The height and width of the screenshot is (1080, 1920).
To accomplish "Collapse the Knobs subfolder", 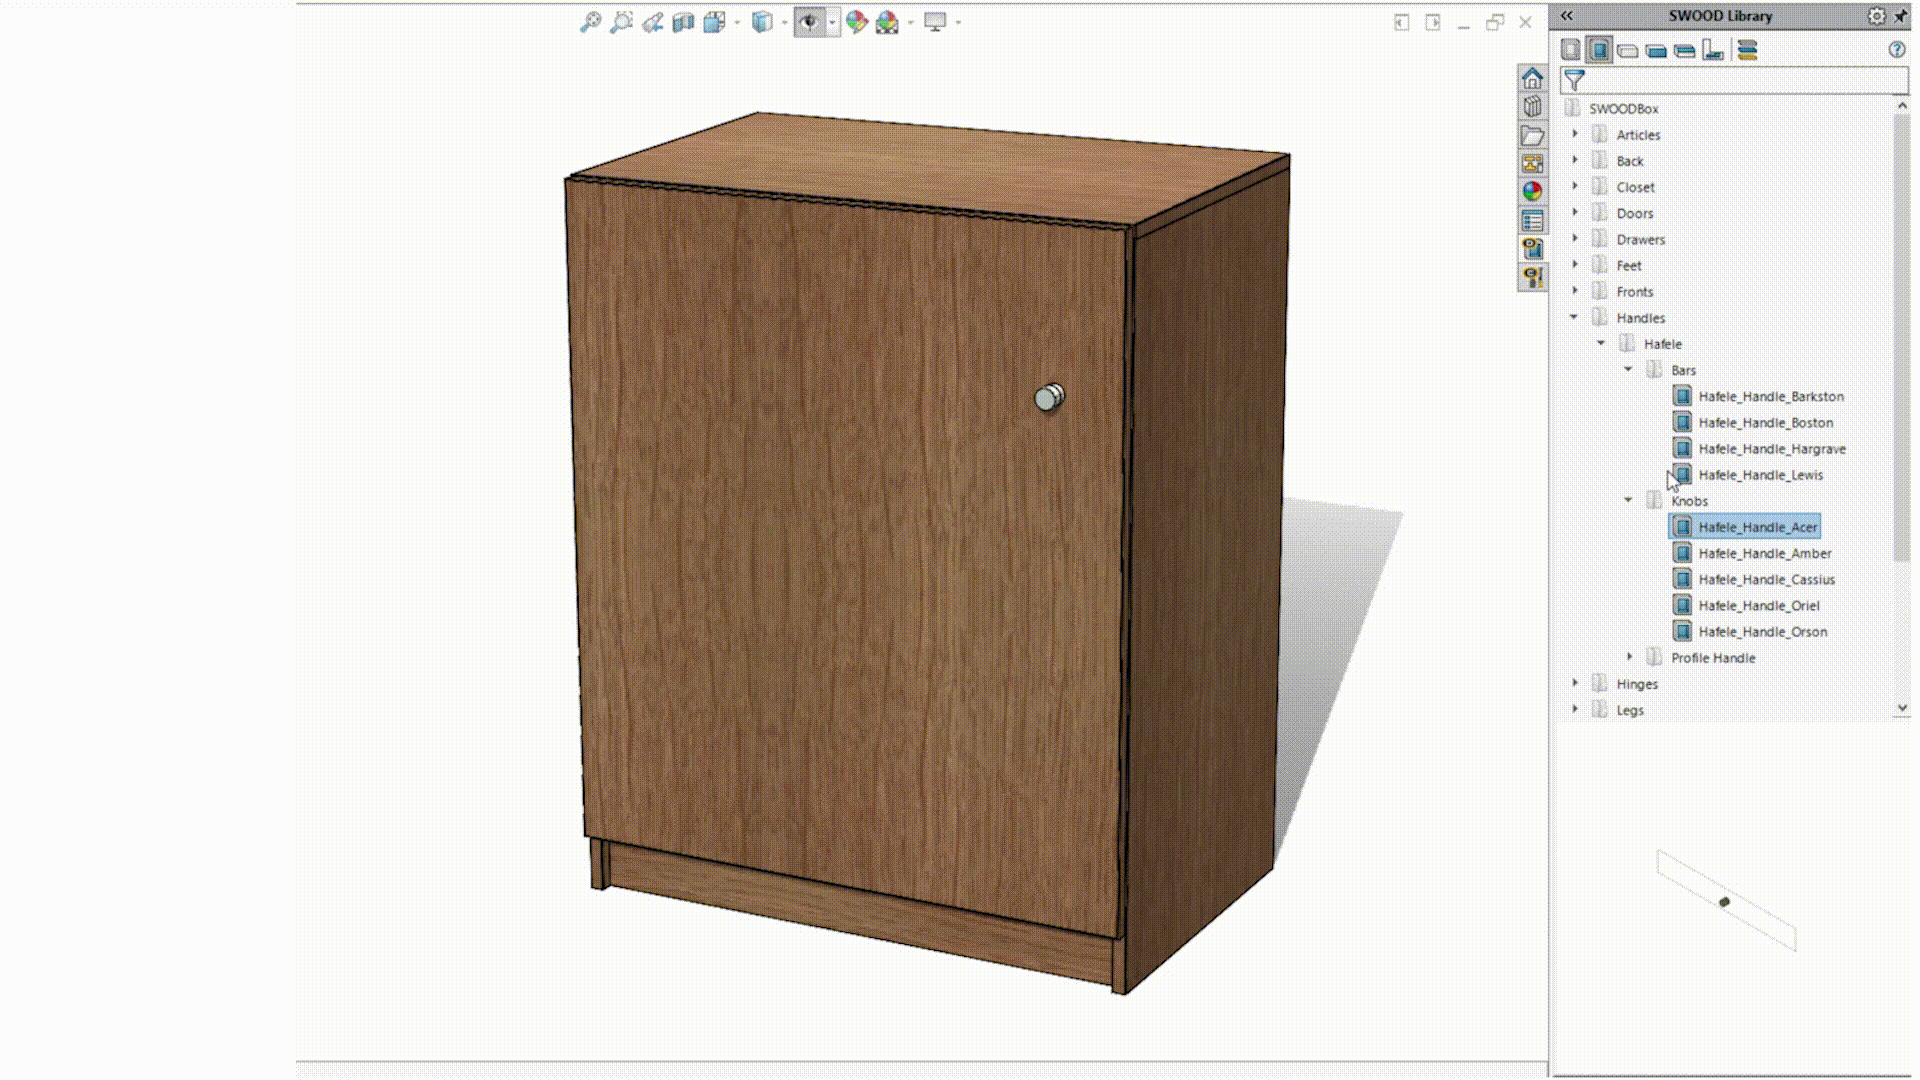I will tap(1628, 500).
